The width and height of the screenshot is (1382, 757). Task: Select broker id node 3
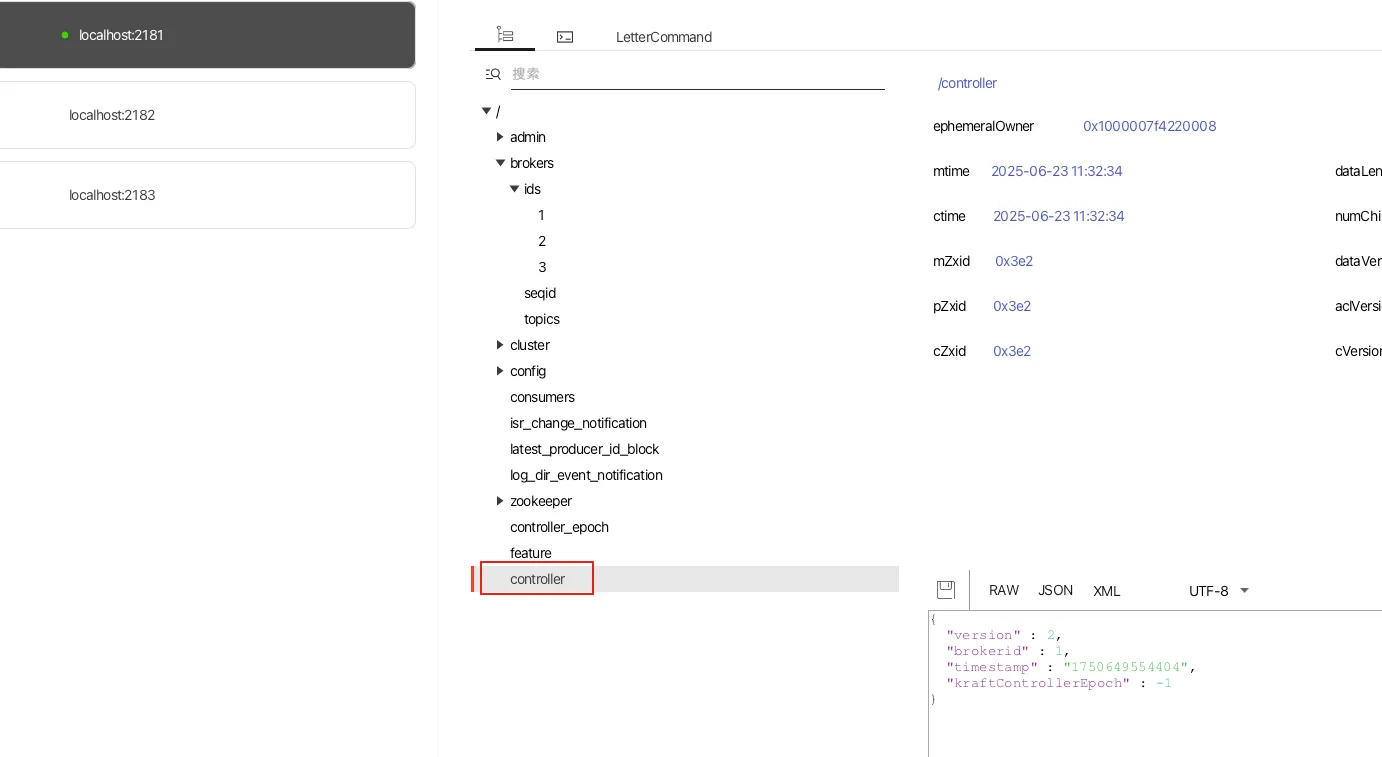pos(542,267)
